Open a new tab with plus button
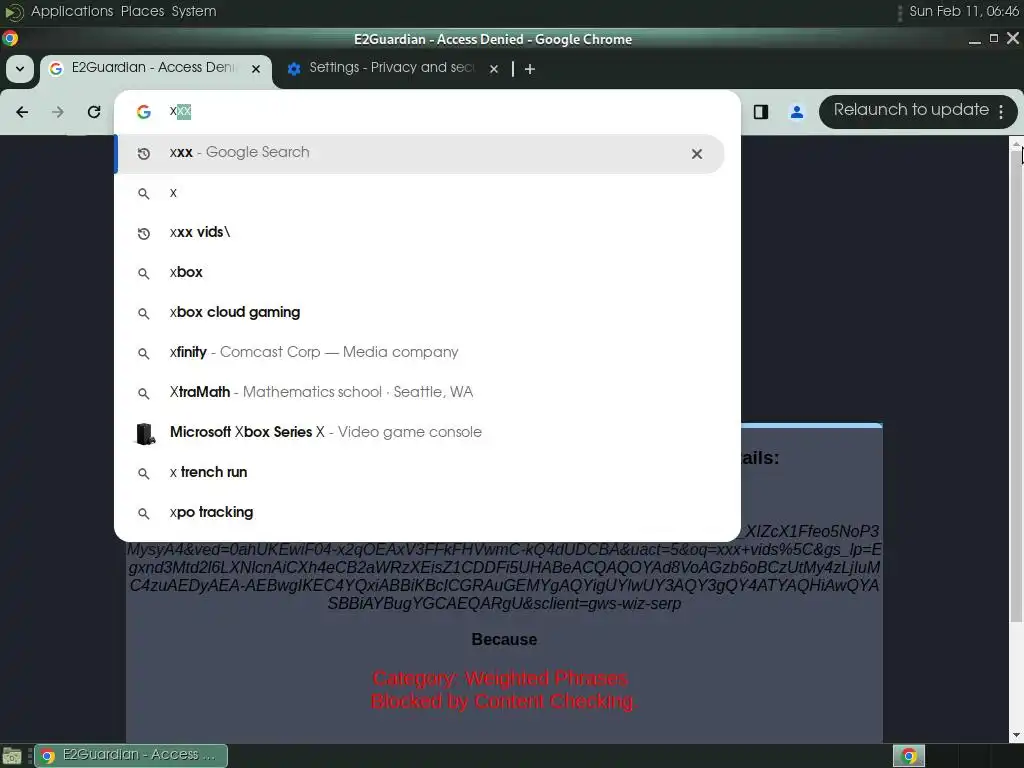Viewport: 1024px width, 768px height. [530, 69]
